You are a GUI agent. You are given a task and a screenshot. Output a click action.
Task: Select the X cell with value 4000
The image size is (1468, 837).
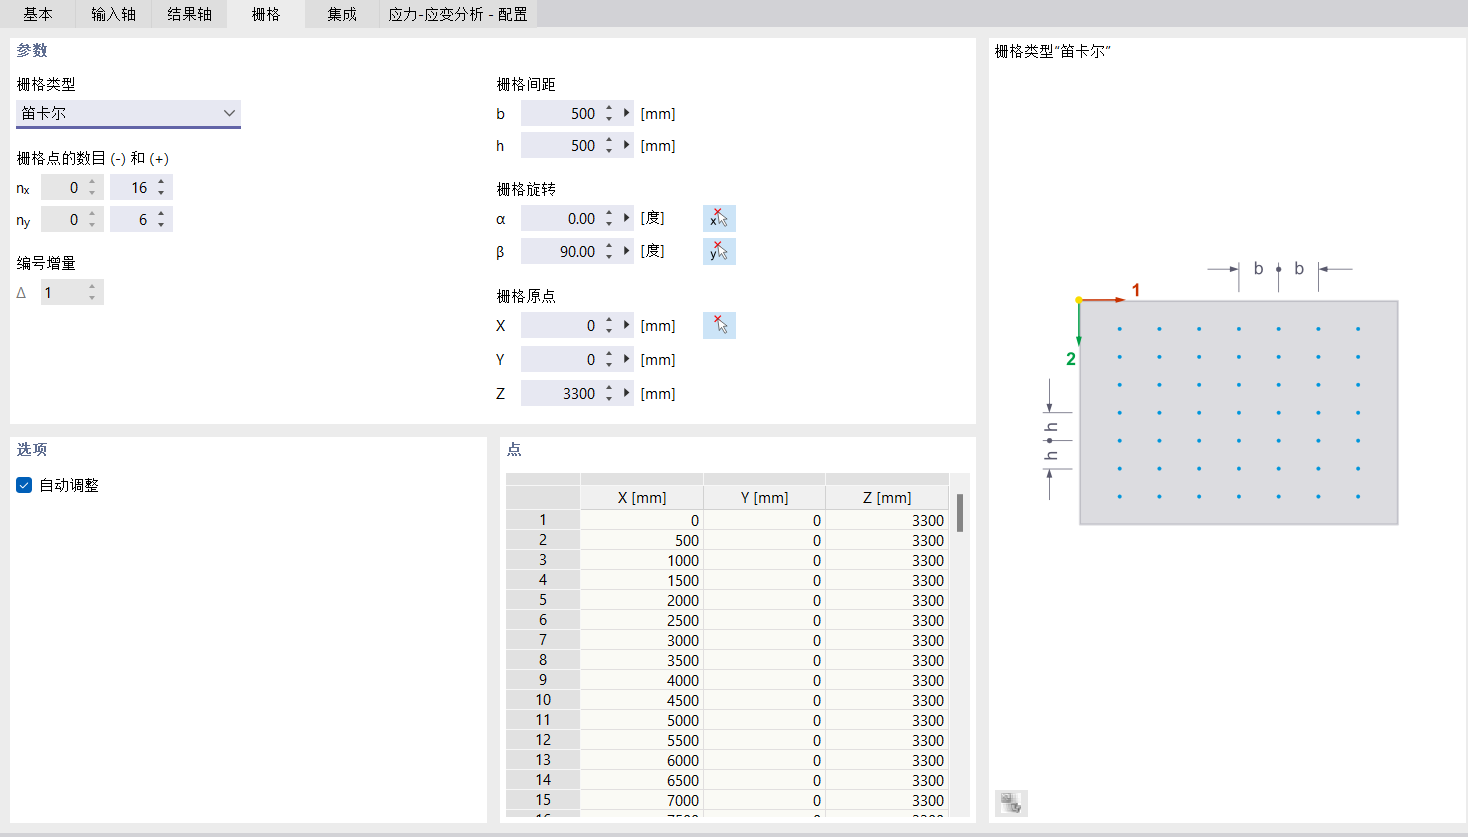pos(642,680)
